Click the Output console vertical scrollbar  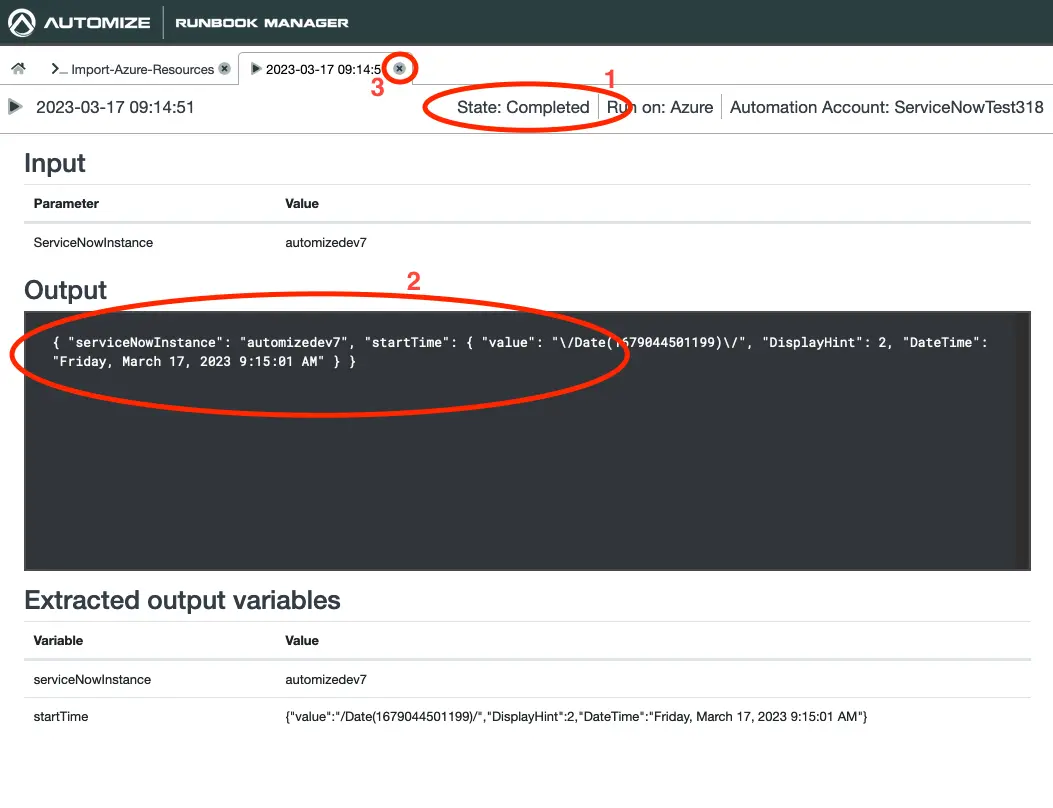[1022, 440]
